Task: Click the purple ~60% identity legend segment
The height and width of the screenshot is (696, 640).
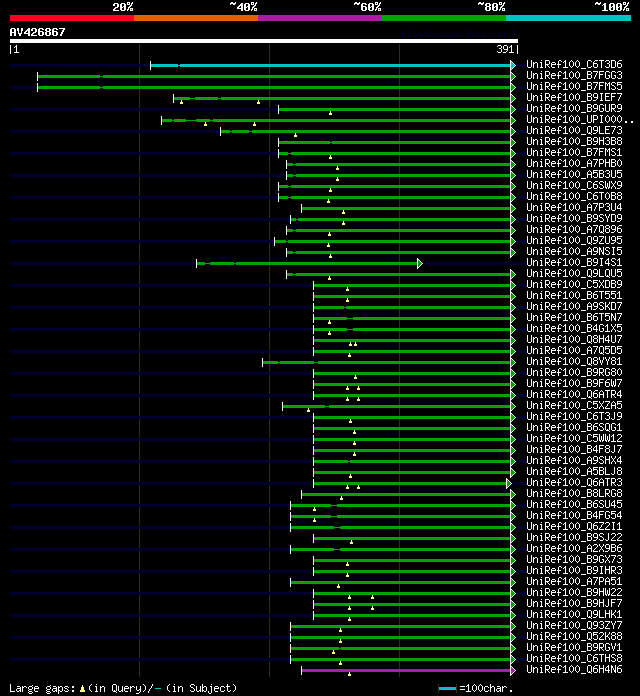Action: coord(320,18)
